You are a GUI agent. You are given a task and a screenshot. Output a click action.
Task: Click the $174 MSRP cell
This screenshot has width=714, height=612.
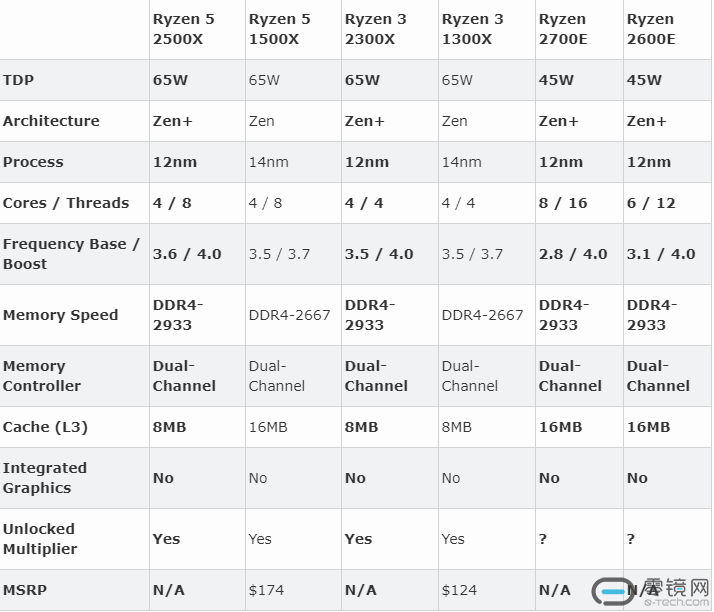pyautogui.click(x=266, y=590)
